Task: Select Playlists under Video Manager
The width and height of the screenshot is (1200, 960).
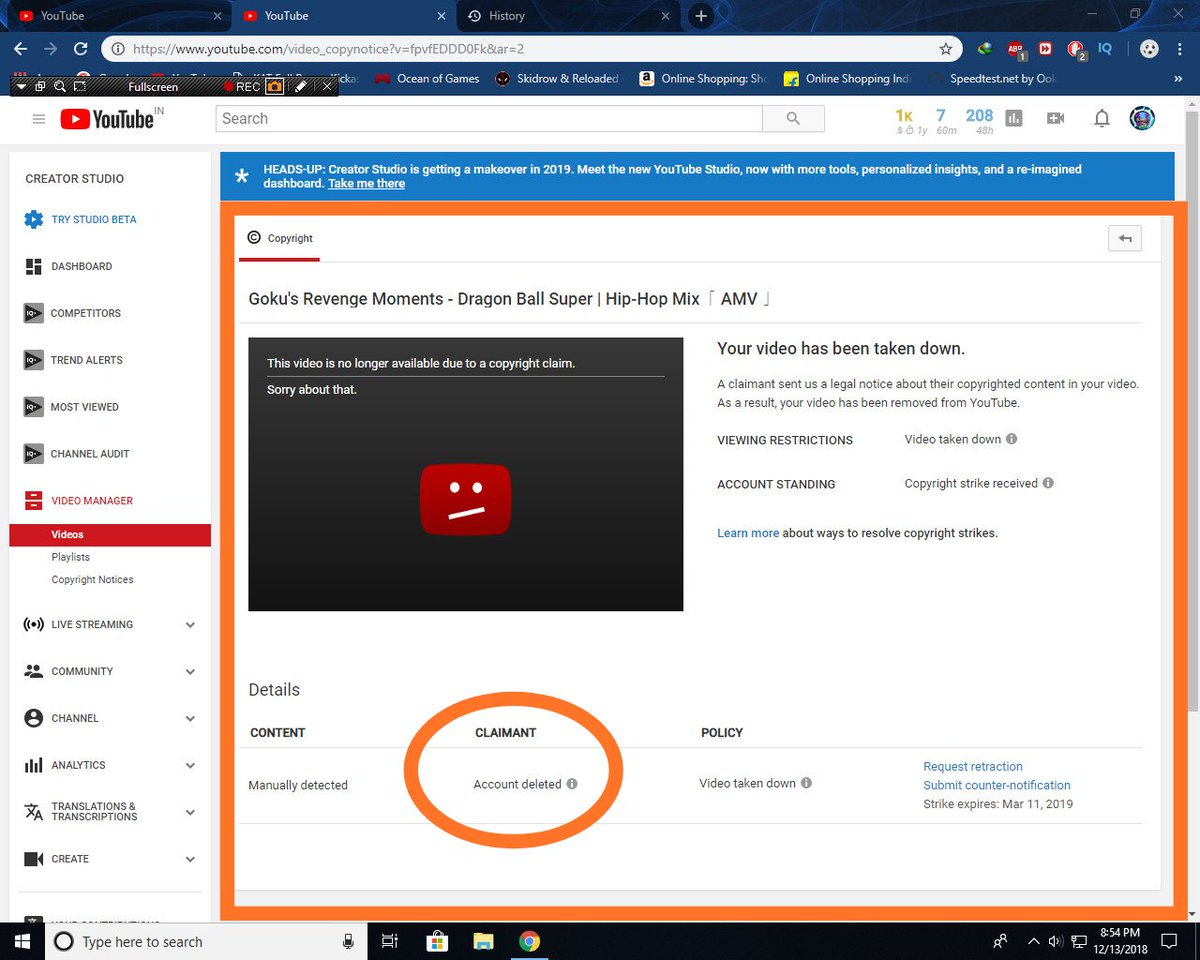Action: (71, 557)
